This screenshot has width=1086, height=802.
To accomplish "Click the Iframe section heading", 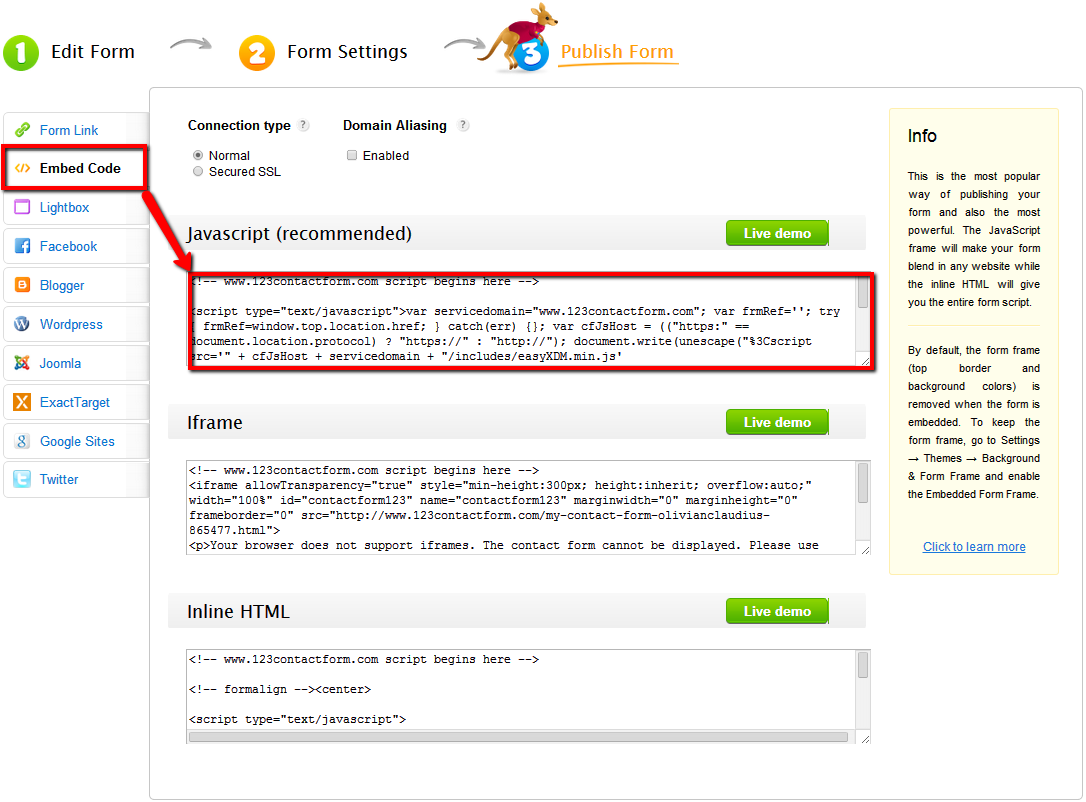I will [215, 422].
